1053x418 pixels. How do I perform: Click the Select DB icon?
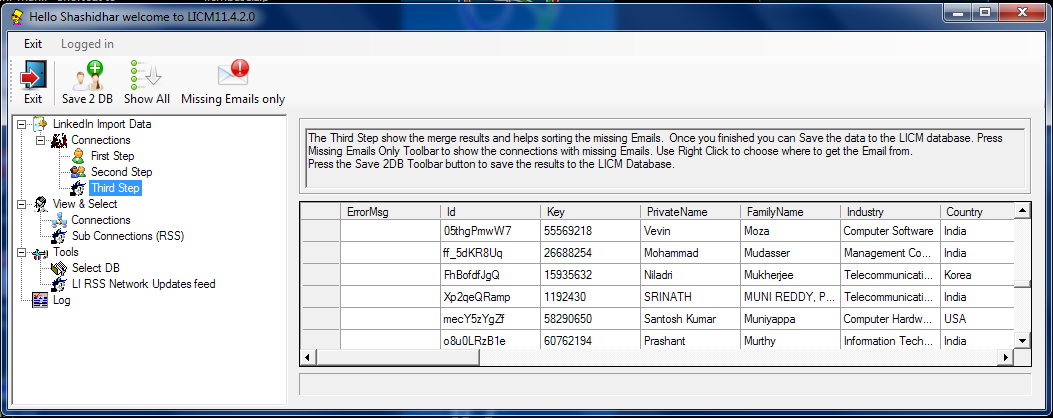click(x=60, y=268)
